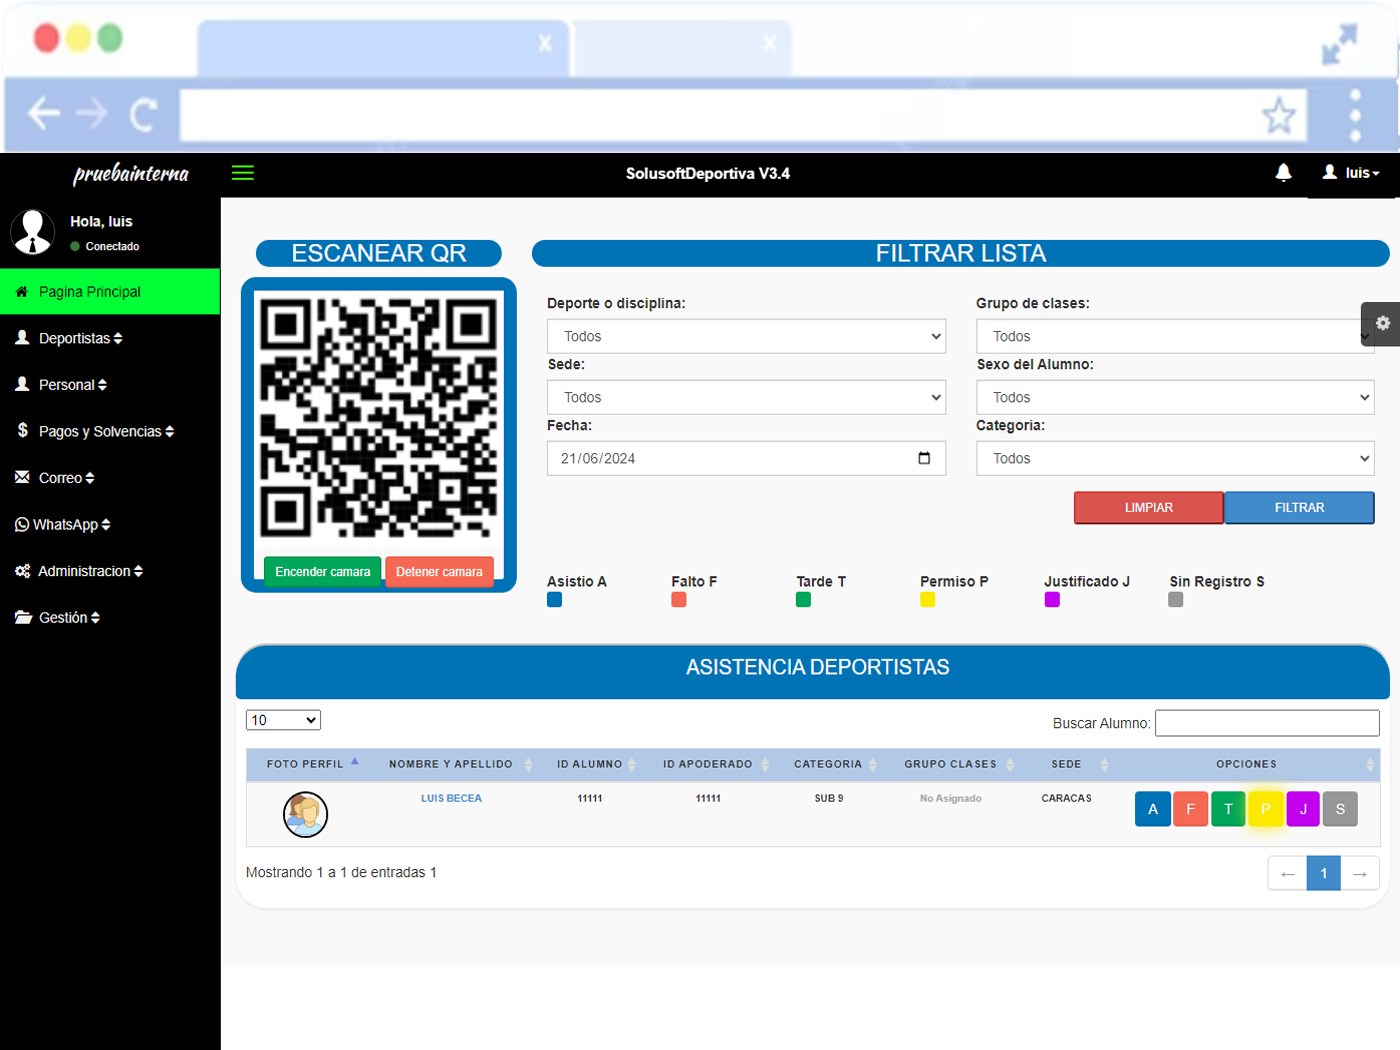The image size is (1400, 1050).
Task: Expand the Personal menu
Action: 110,385
